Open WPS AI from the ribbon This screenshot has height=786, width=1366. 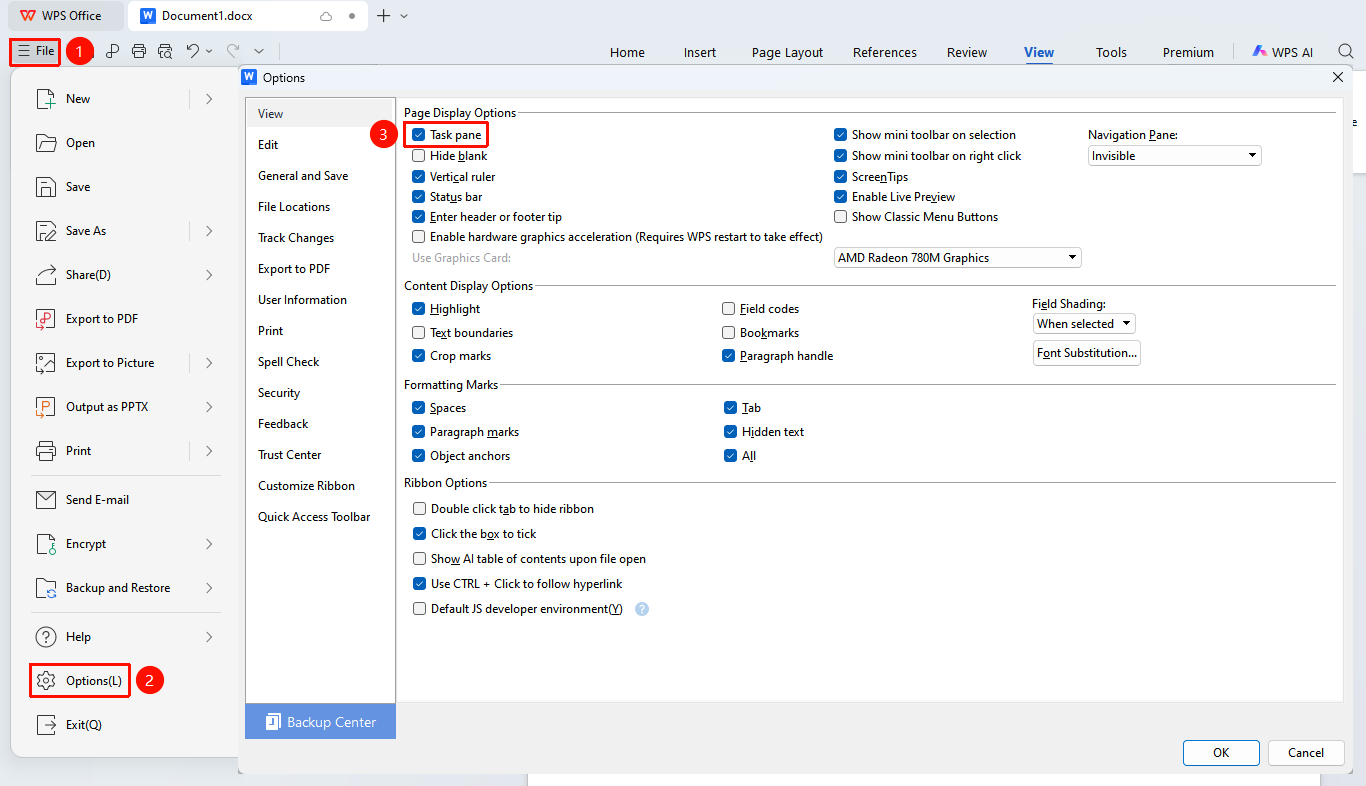click(1282, 52)
